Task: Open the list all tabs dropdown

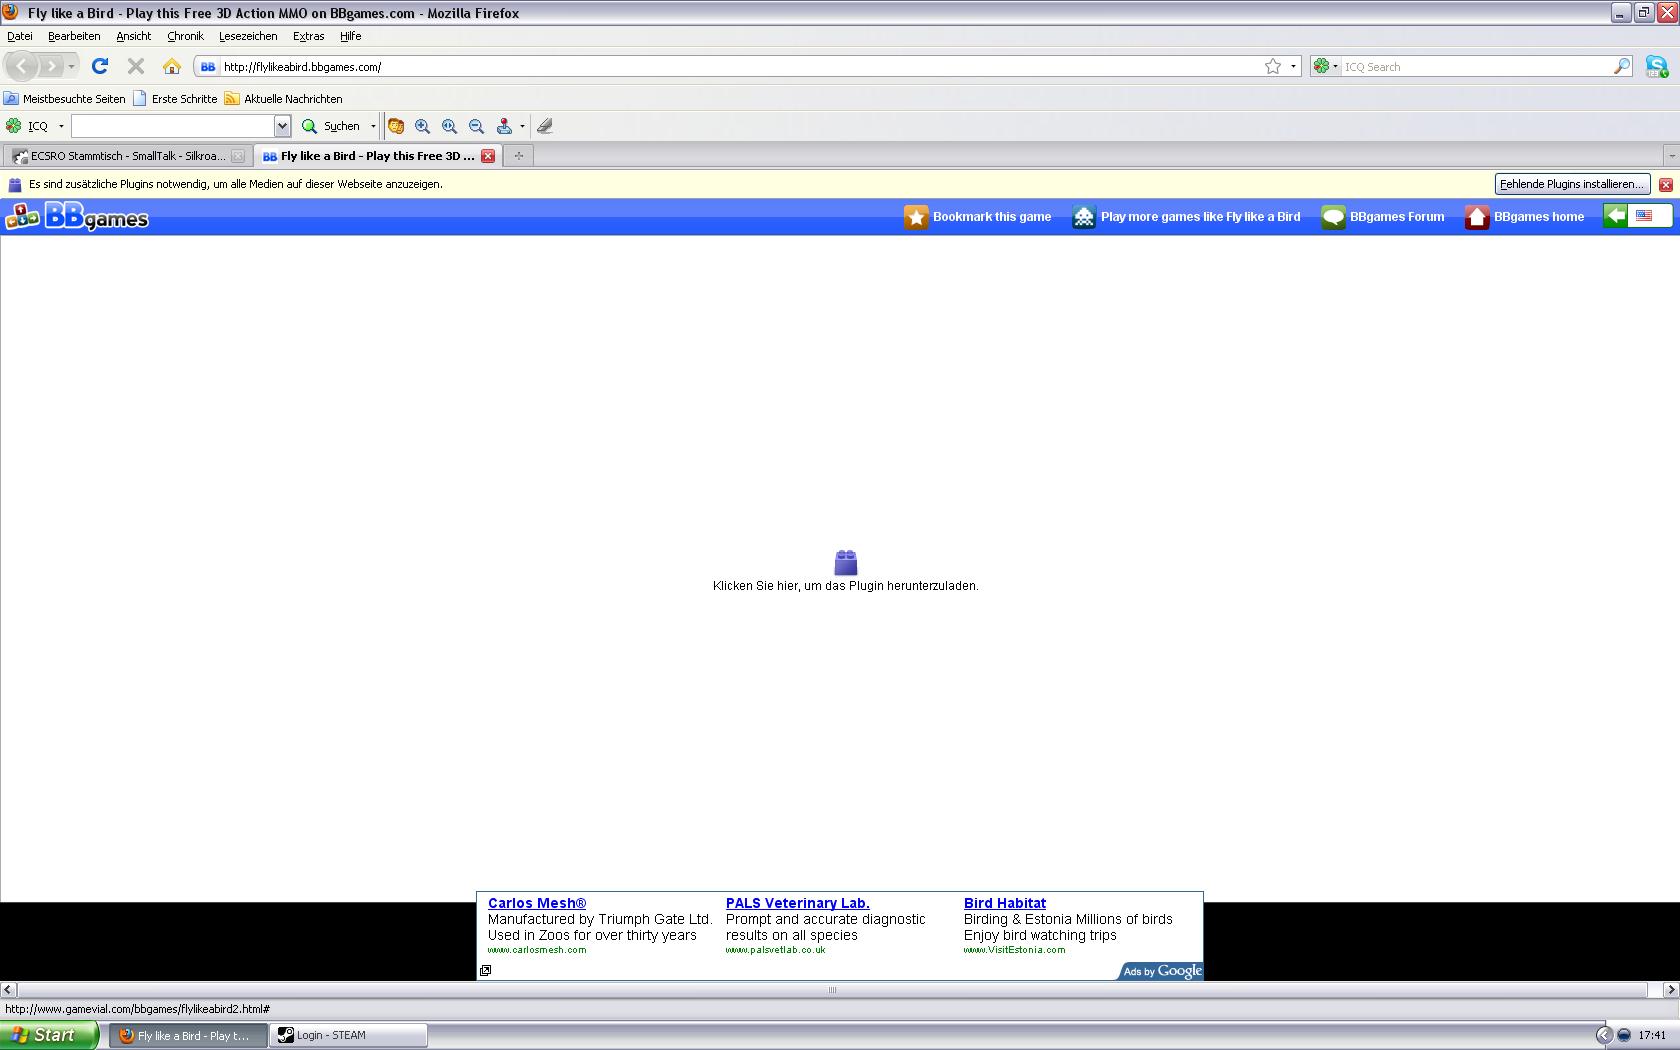Action: point(1670,156)
